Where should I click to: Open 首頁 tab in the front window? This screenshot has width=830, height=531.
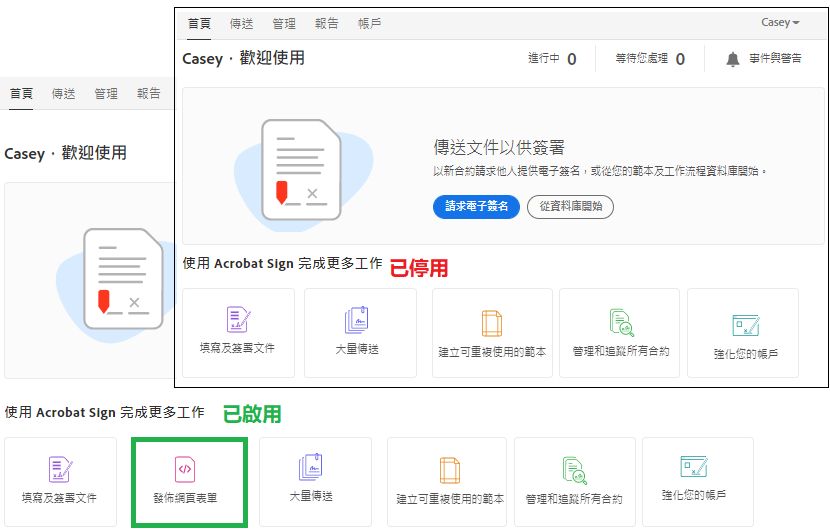[x=199, y=23]
